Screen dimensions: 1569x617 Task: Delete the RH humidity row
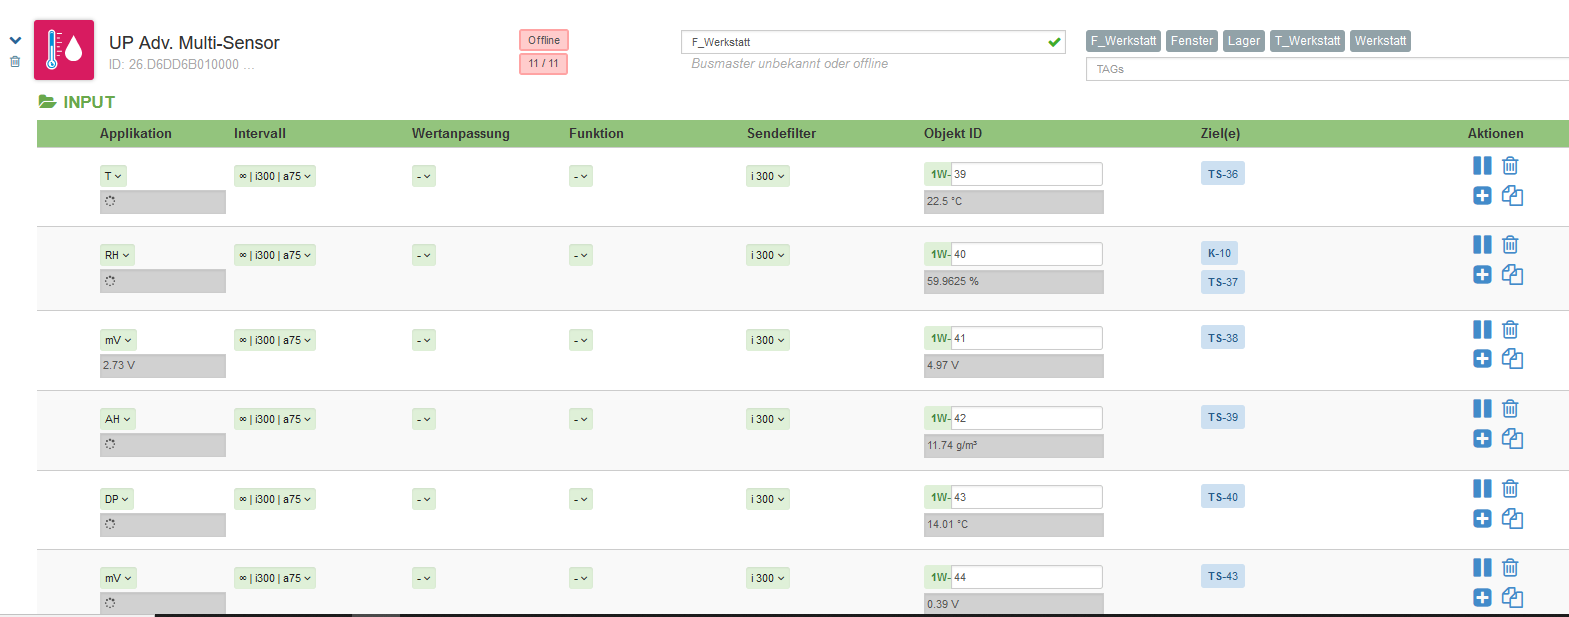[1510, 245]
